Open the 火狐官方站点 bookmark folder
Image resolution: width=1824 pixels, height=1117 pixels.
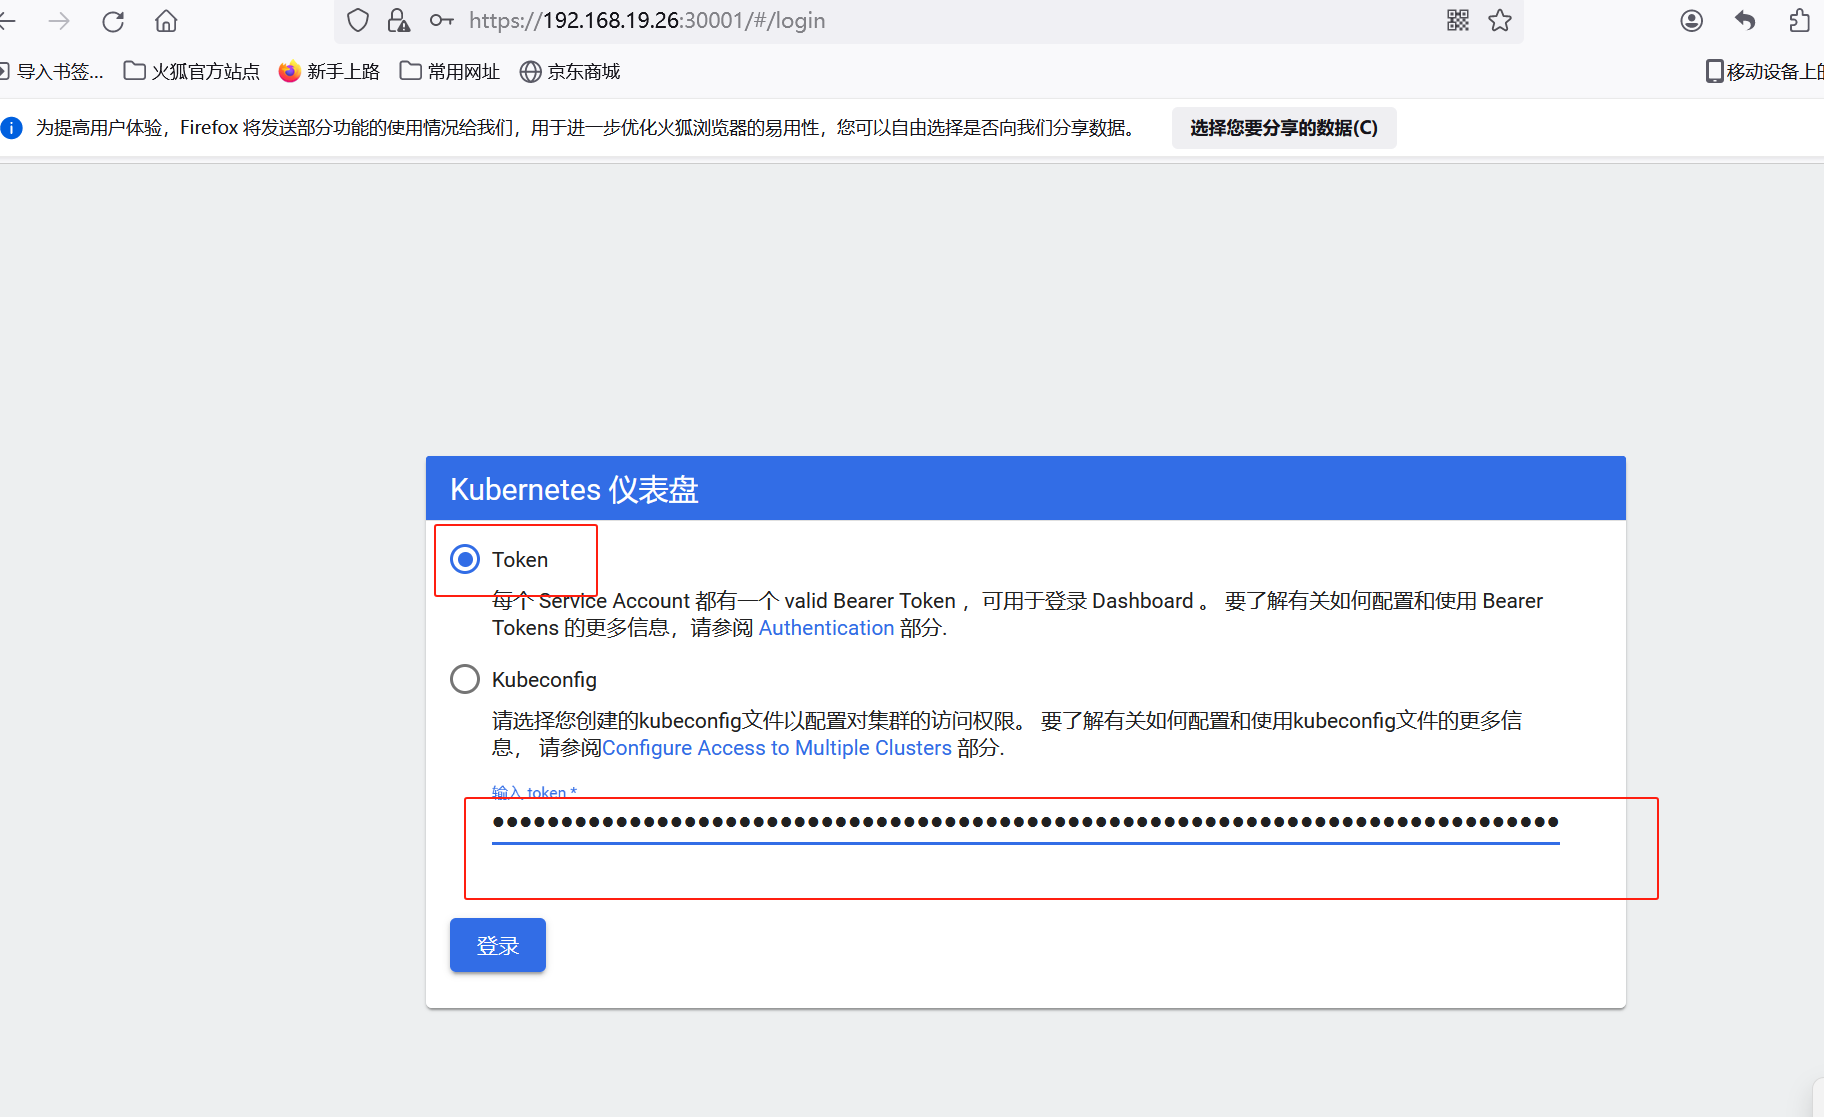click(x=191, y=71)
